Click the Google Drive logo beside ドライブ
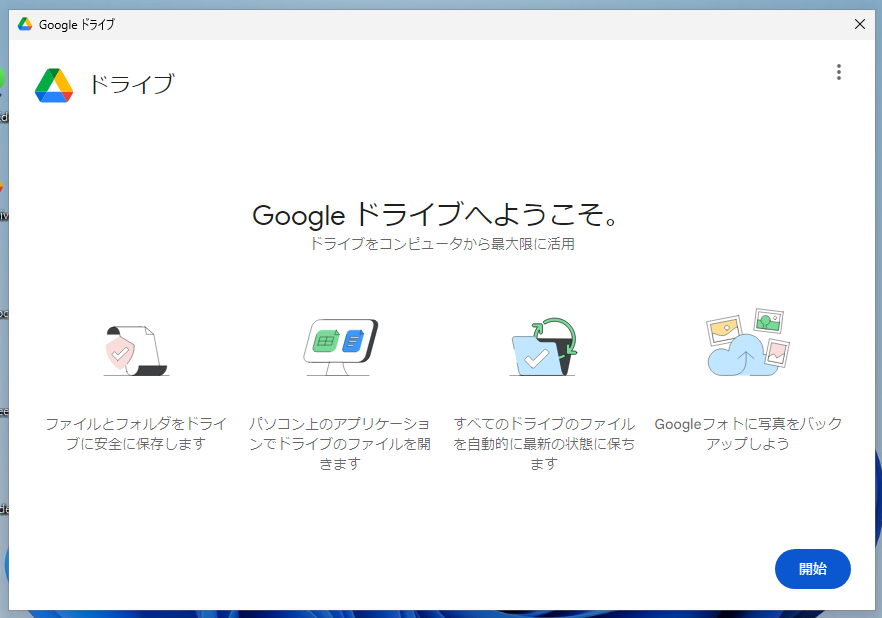This screenshot has height=618, width=882. tap(54, 85)
